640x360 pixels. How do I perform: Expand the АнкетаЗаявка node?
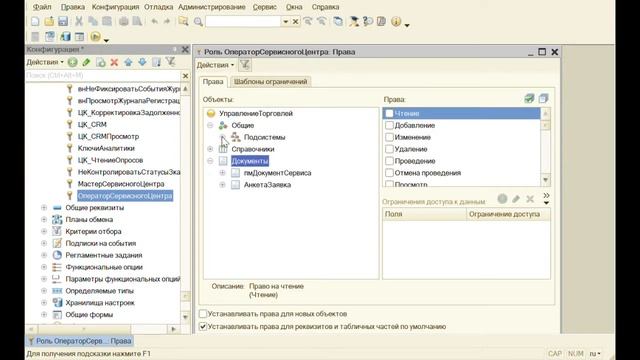tap(222, 184)
